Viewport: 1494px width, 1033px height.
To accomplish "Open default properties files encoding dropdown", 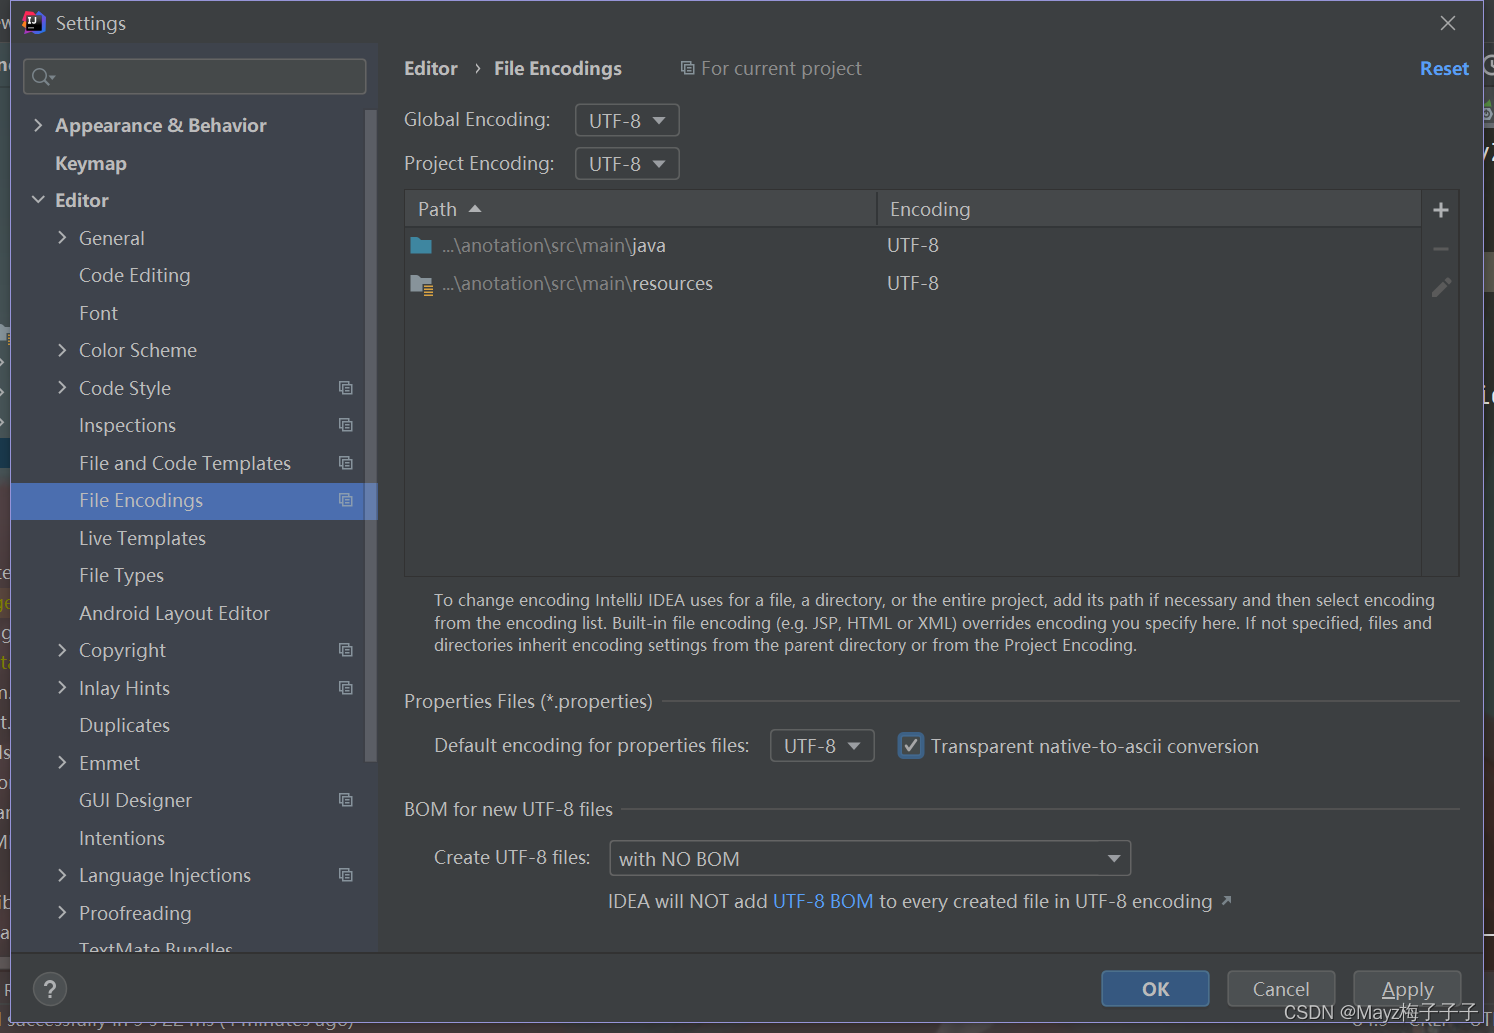I will (x=822, y=746).
